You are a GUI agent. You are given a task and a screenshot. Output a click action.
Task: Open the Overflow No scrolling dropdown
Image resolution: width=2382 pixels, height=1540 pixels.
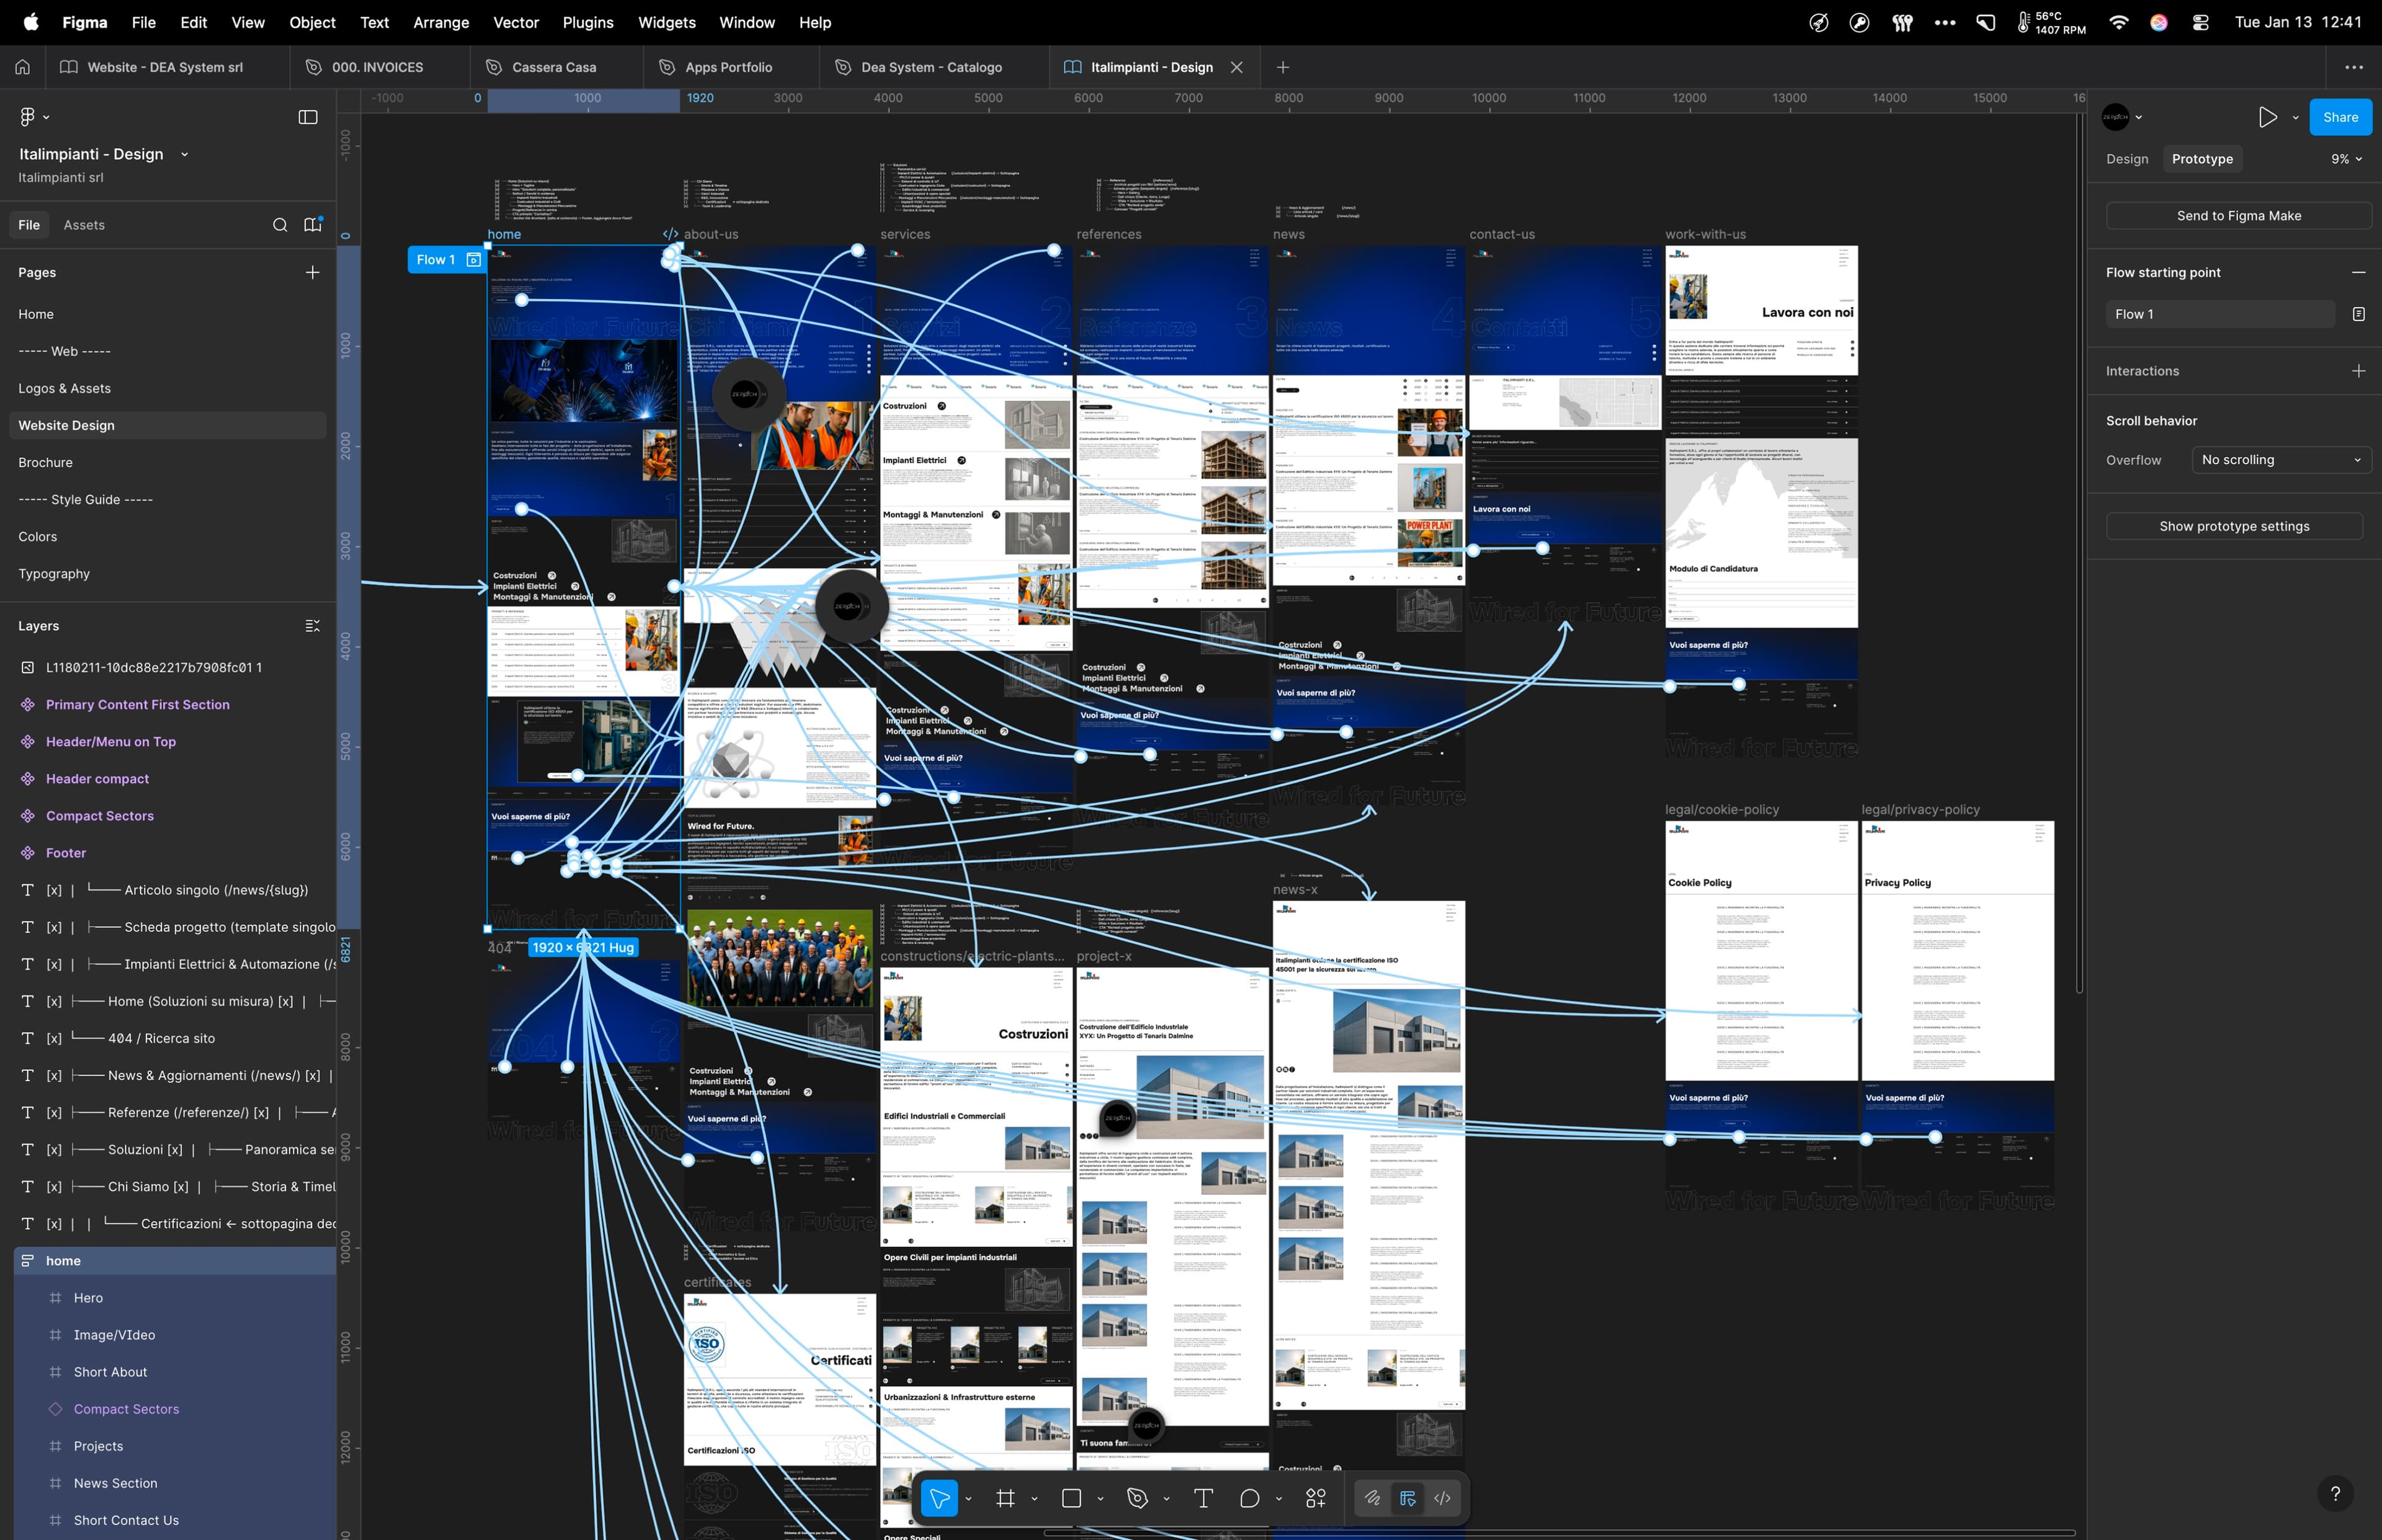[x=2281, y=460]
